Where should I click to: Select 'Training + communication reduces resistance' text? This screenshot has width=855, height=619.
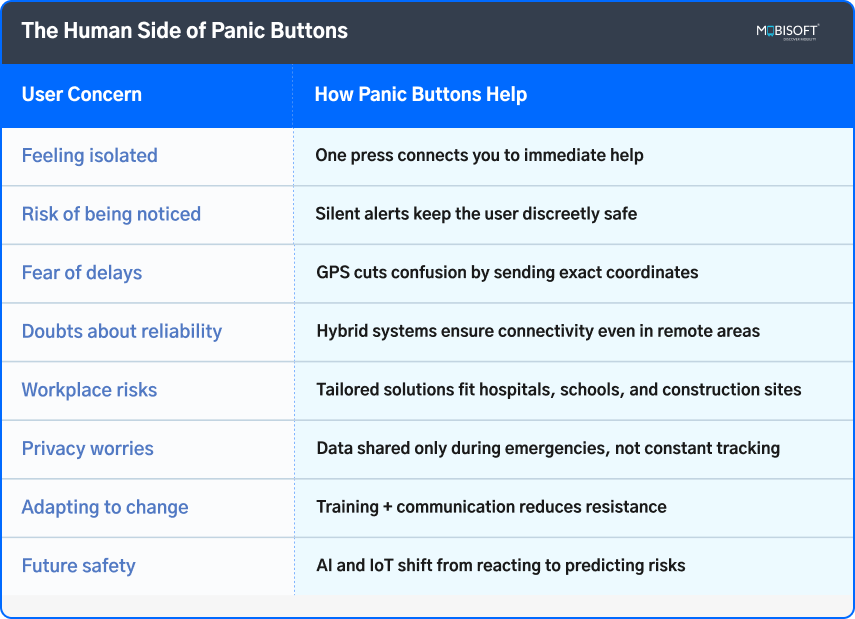click(x=491, y=507)
